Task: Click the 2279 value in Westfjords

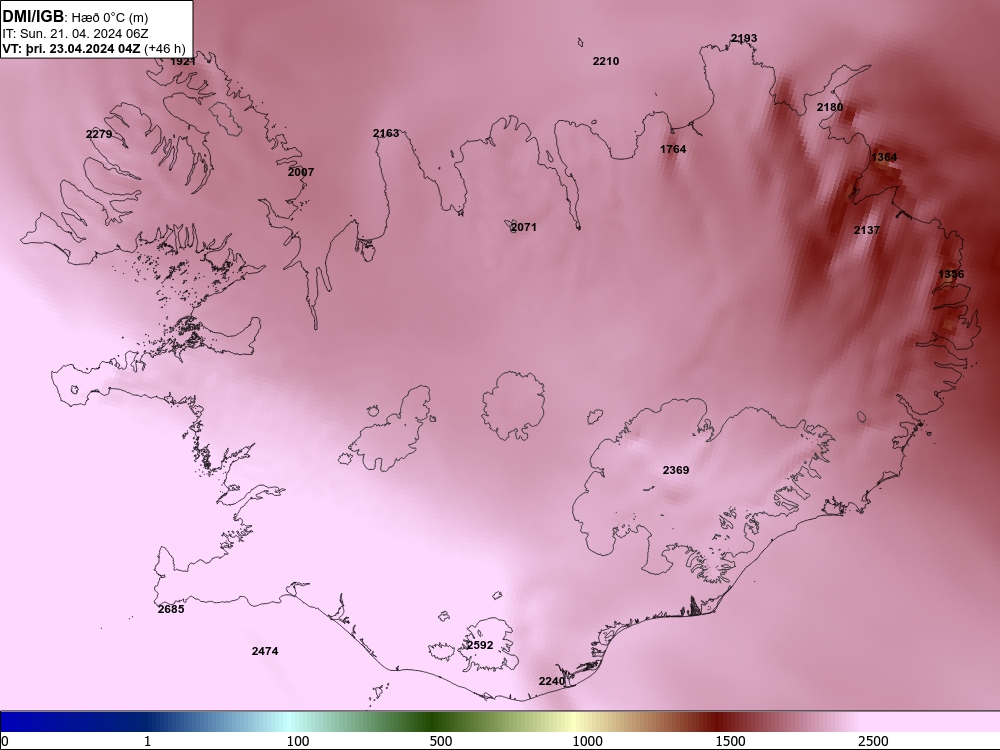Action: pos(99,134)
